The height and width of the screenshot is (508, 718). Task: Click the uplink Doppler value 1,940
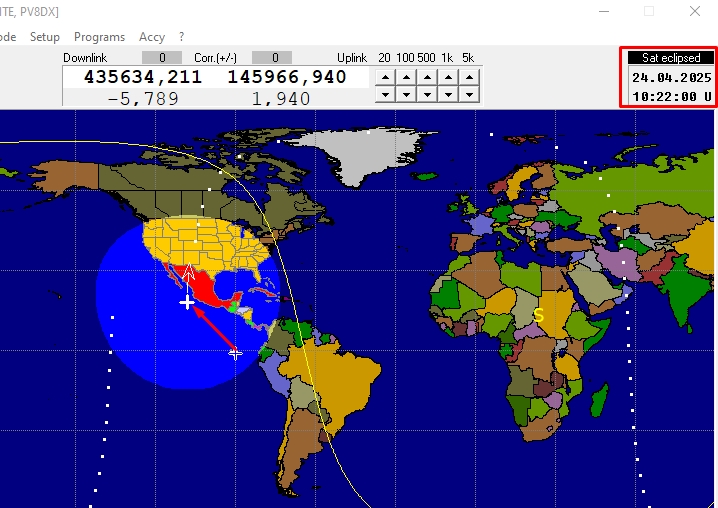tap(281, 98)
